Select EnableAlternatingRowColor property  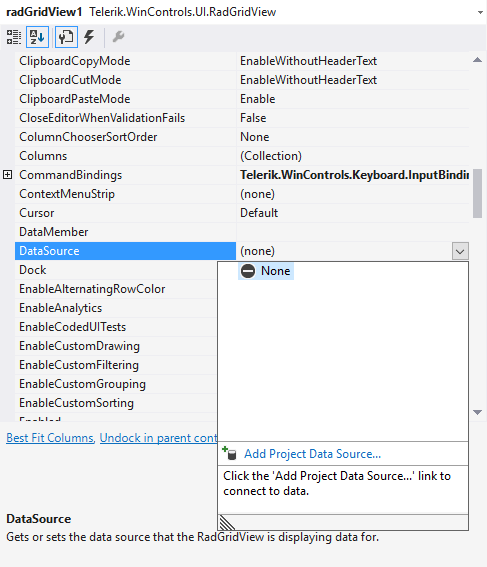point(116,289)
